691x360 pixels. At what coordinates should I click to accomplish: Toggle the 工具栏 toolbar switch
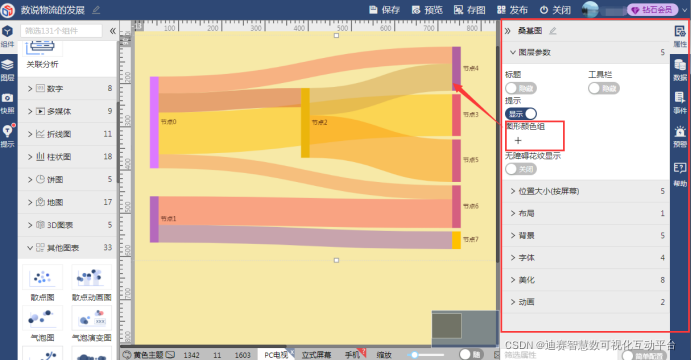[x=604, y=89]
